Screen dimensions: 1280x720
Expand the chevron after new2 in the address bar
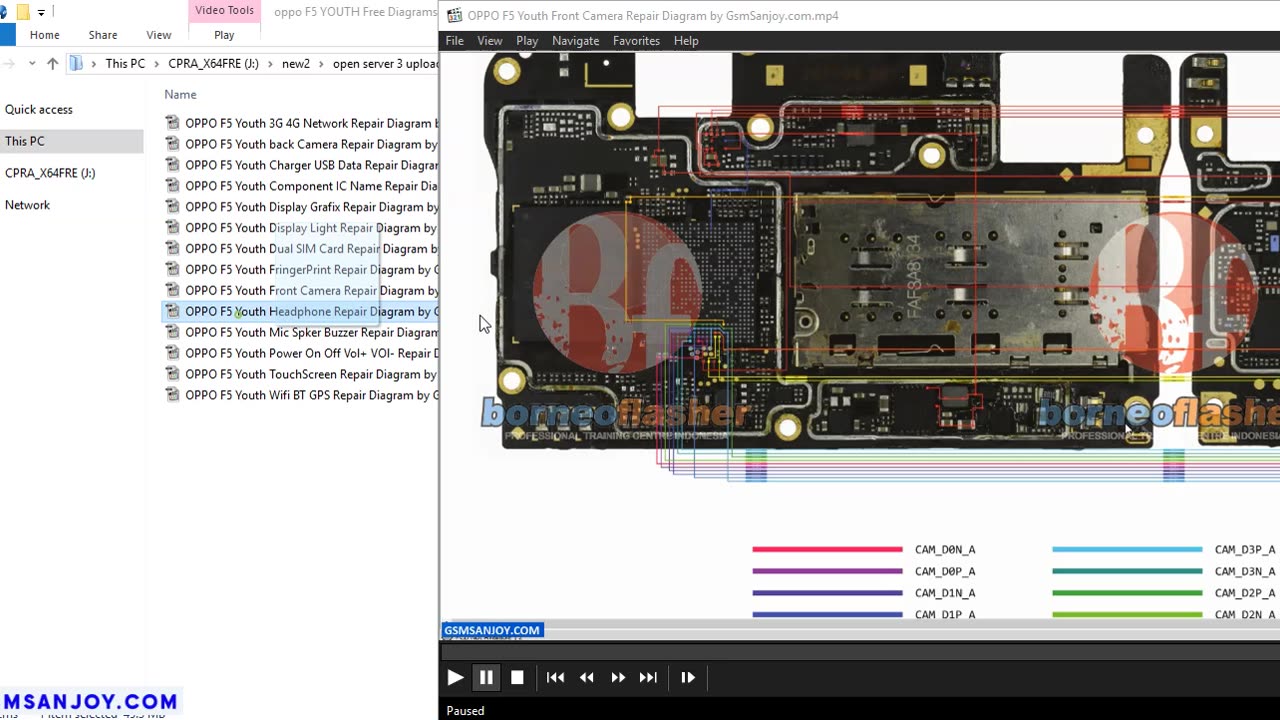pos(322,63)
